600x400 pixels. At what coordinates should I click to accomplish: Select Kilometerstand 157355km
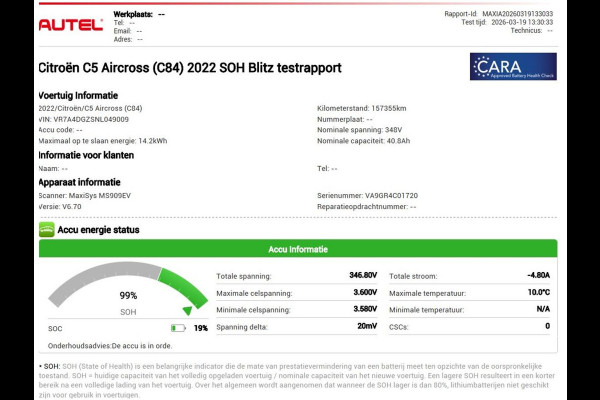click(362, 108)
